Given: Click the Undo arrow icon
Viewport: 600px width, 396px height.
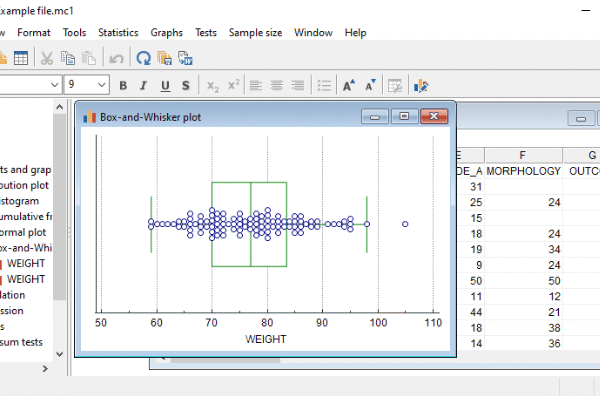Looking at the screenshot, I should pyautogui.click(x=116, y=58).
